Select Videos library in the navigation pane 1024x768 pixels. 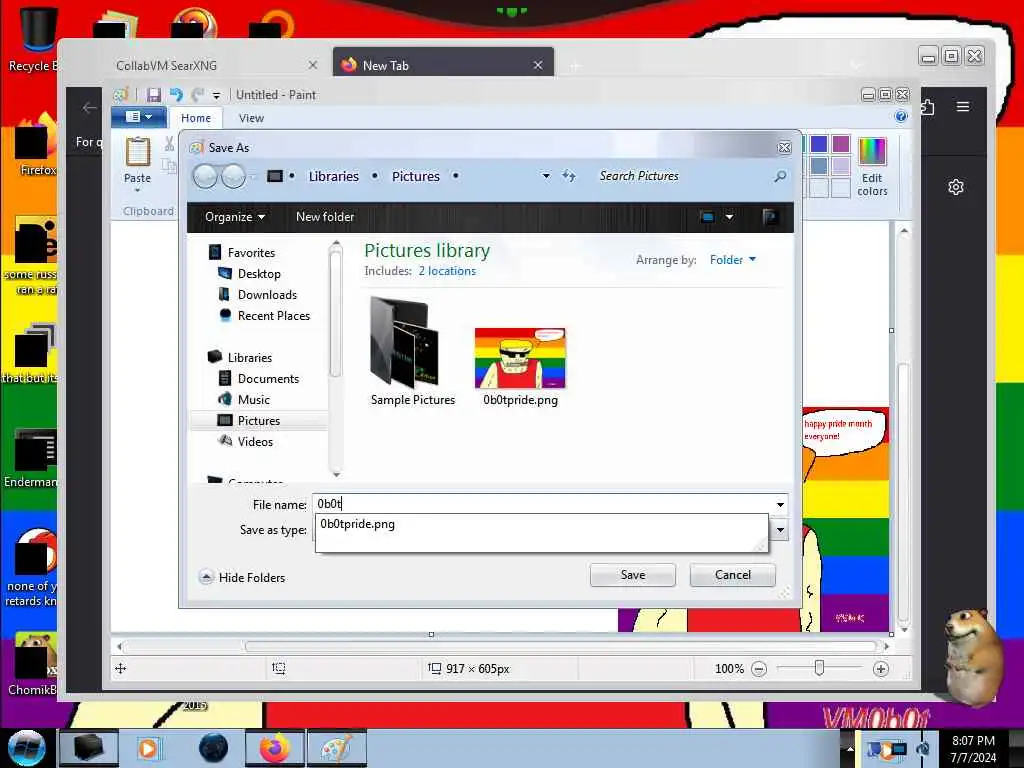[255, 441]
